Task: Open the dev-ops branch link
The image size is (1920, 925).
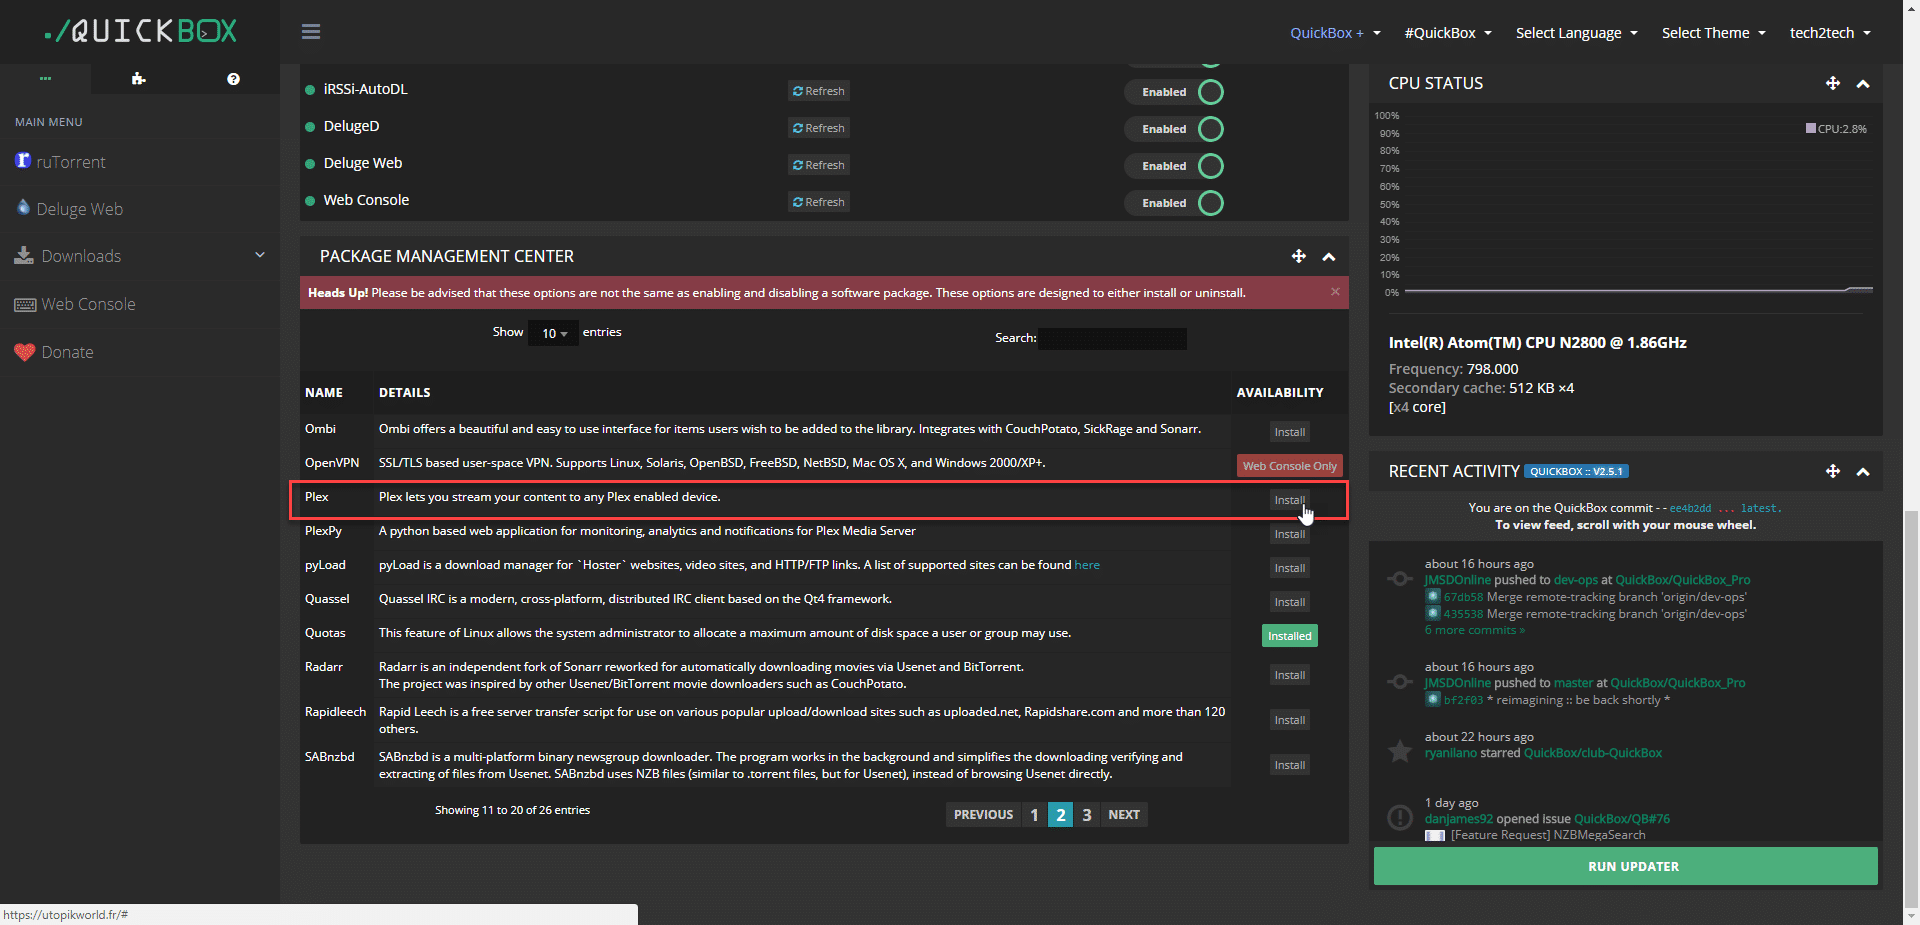Action: tap(1576, 580)
